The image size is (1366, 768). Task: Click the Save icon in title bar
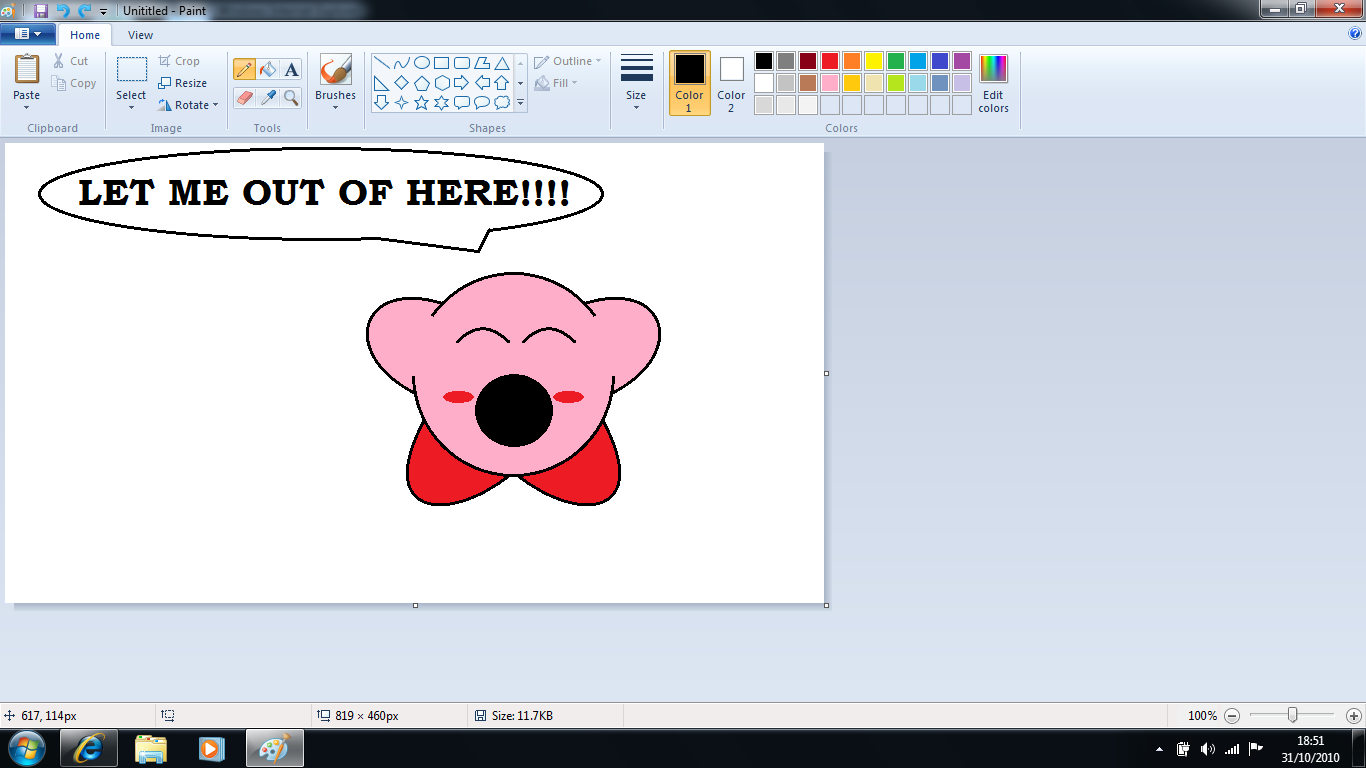coord(41,10)
